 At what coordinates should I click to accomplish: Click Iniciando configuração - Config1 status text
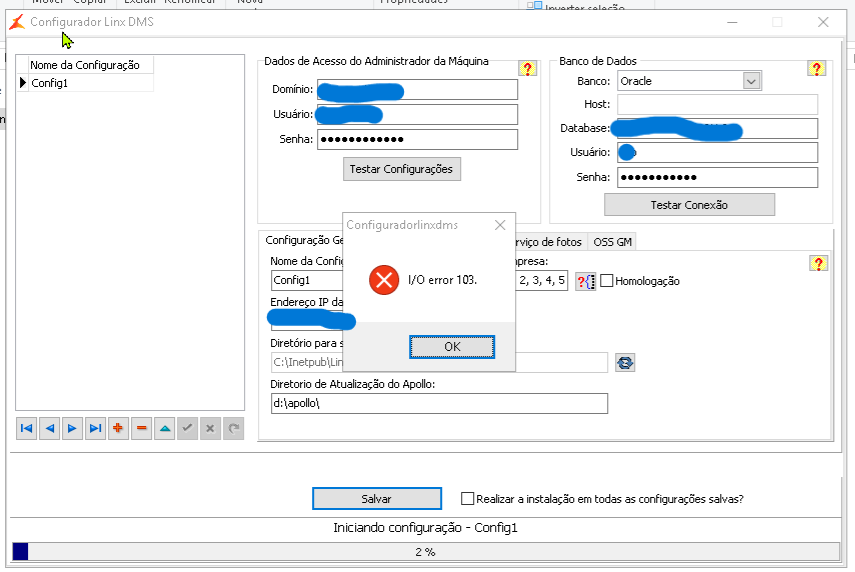click(x=425, y=528)
